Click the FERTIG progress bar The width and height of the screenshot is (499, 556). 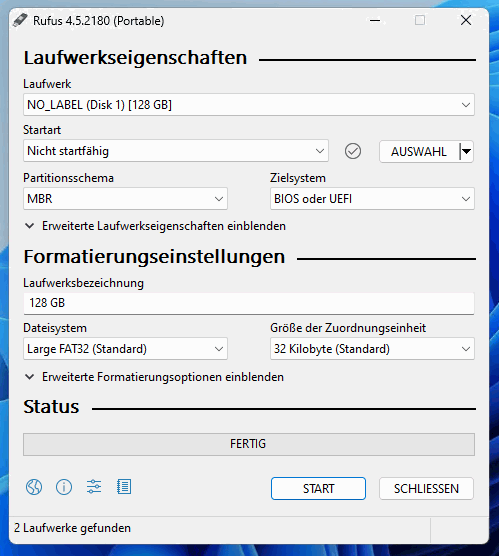point(249,444)
